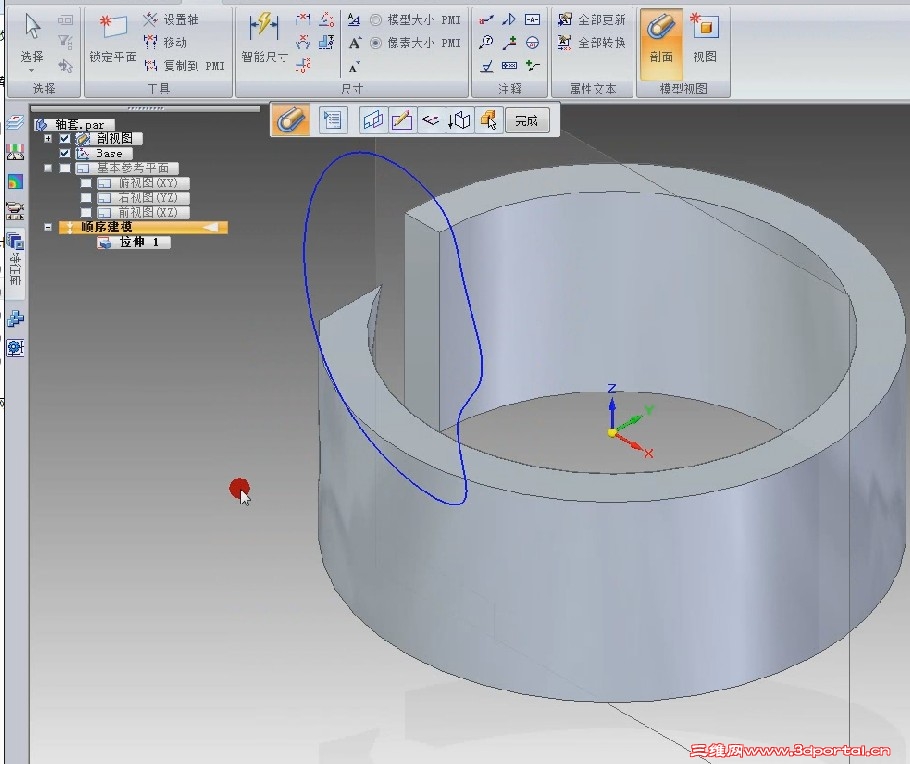Click the weld symbol icon
Viewport: 910px width, 764px height.
click(x=509, y=19)
